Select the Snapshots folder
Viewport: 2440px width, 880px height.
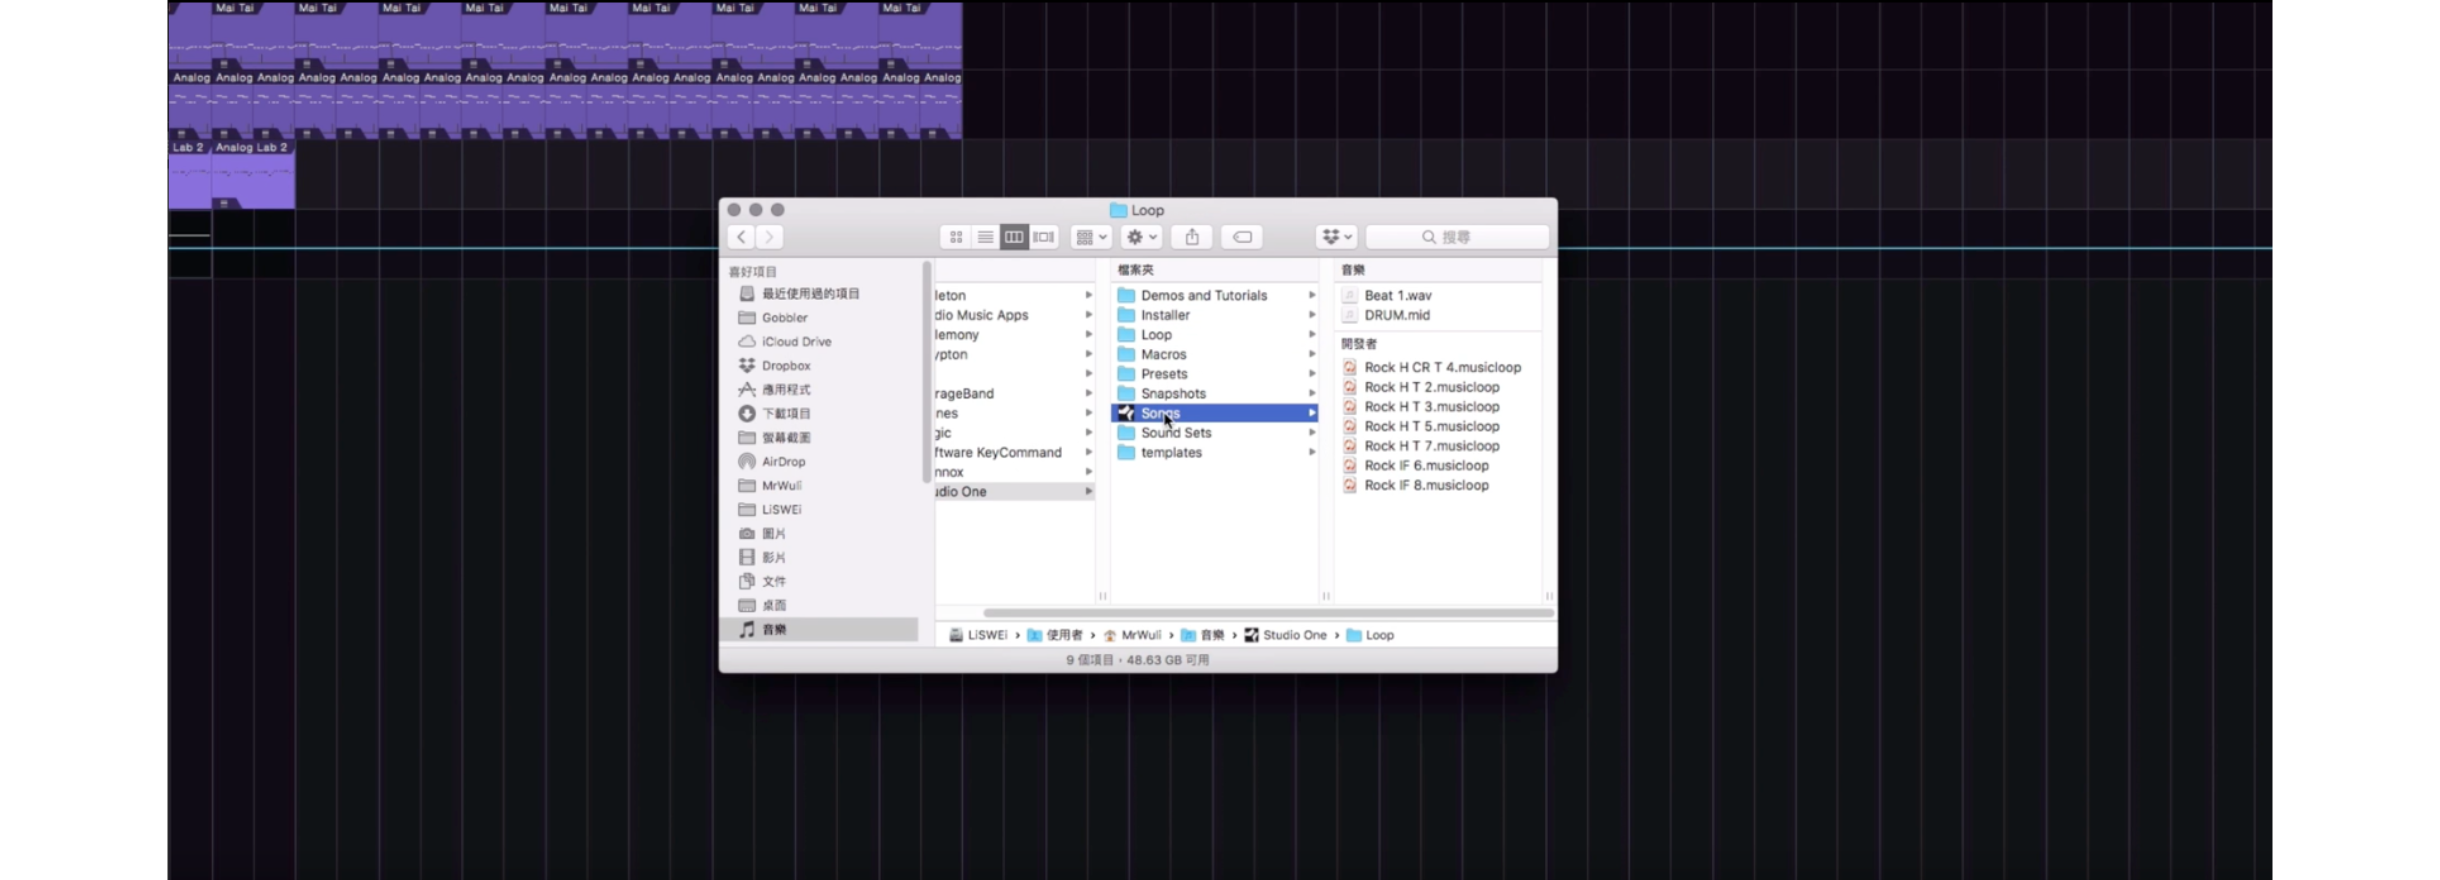click(1214, 394)
